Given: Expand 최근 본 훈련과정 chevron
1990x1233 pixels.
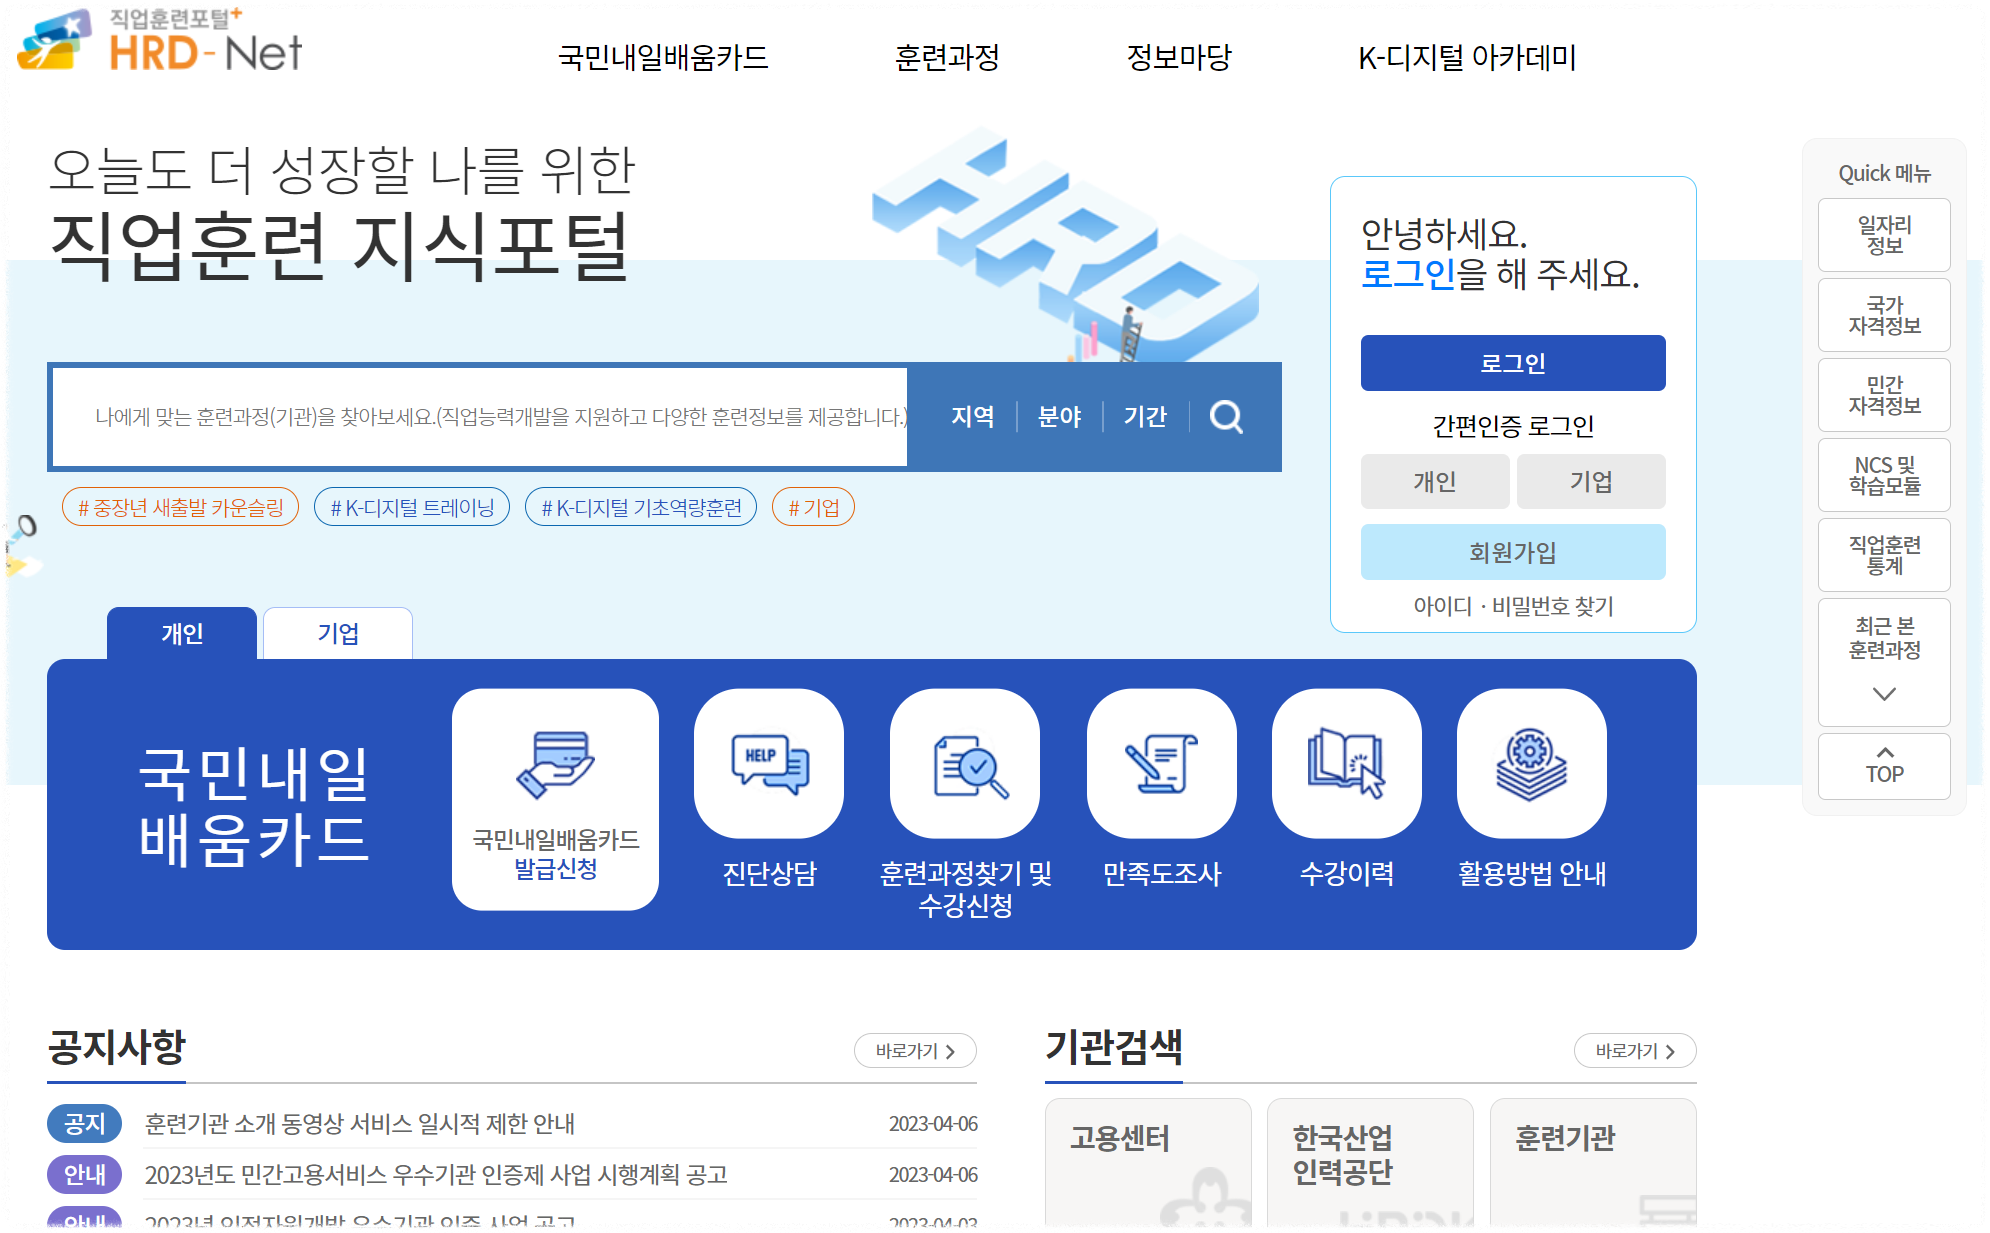Looking at the screenshot, I should 1884,694.
